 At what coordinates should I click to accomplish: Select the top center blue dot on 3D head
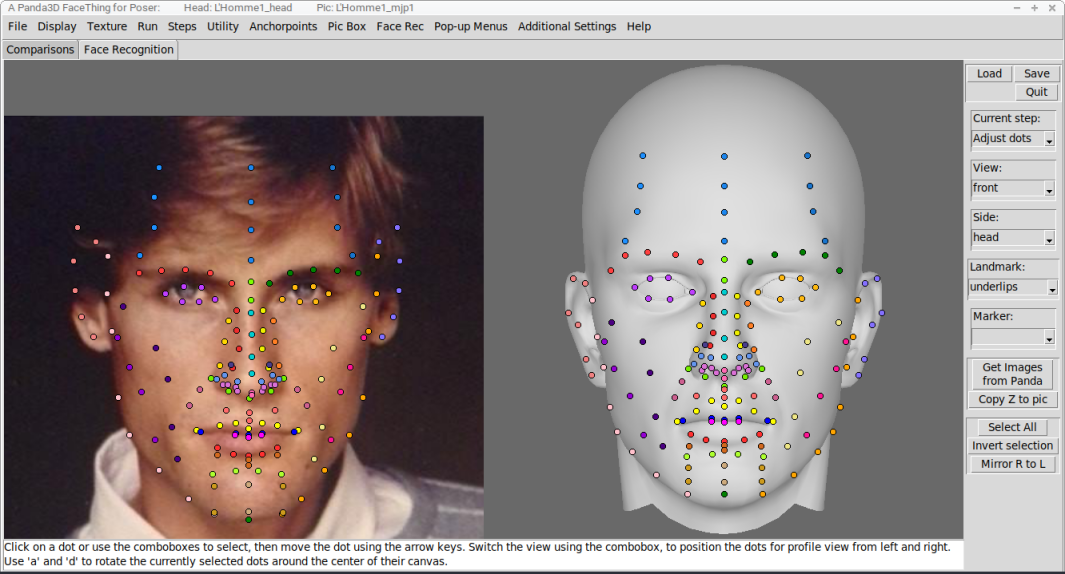tap(724, 156)
